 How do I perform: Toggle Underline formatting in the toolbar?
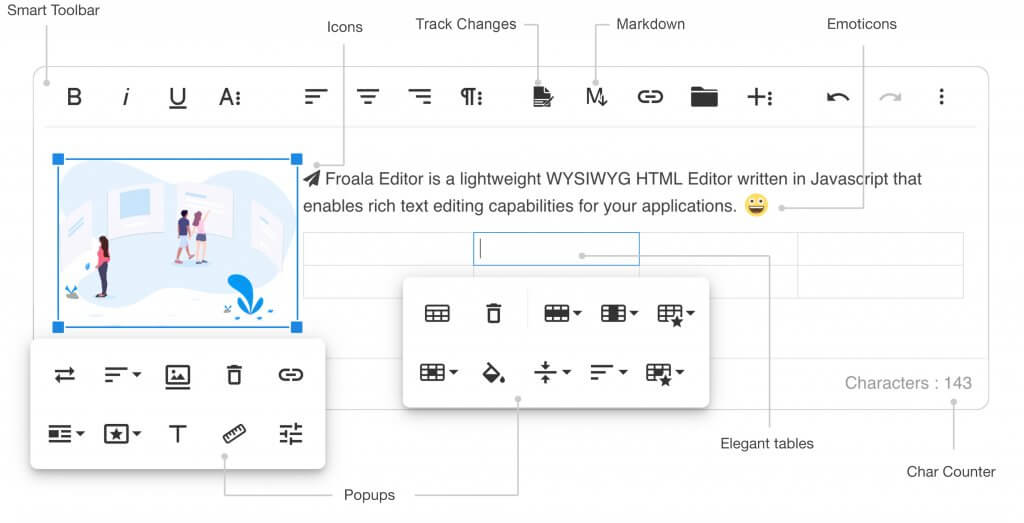pos(178,98)
